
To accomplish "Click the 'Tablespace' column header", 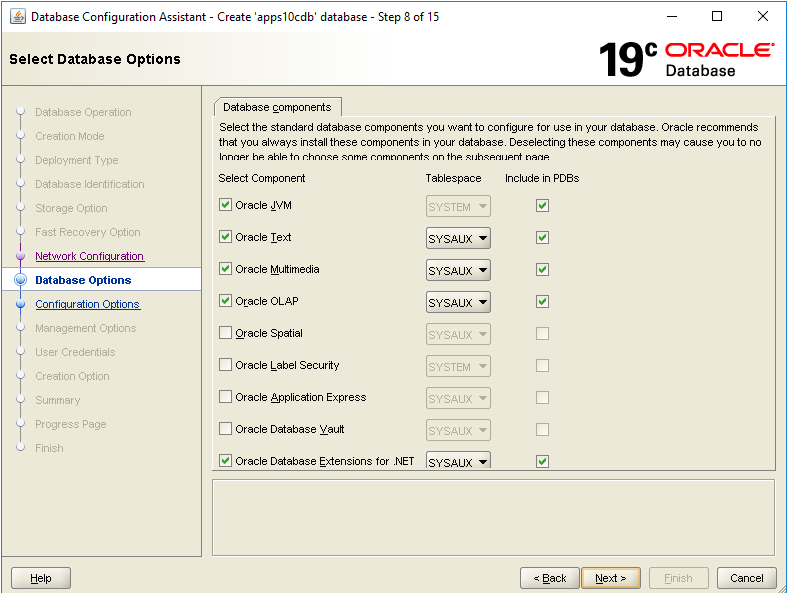I will coord(453,178).
